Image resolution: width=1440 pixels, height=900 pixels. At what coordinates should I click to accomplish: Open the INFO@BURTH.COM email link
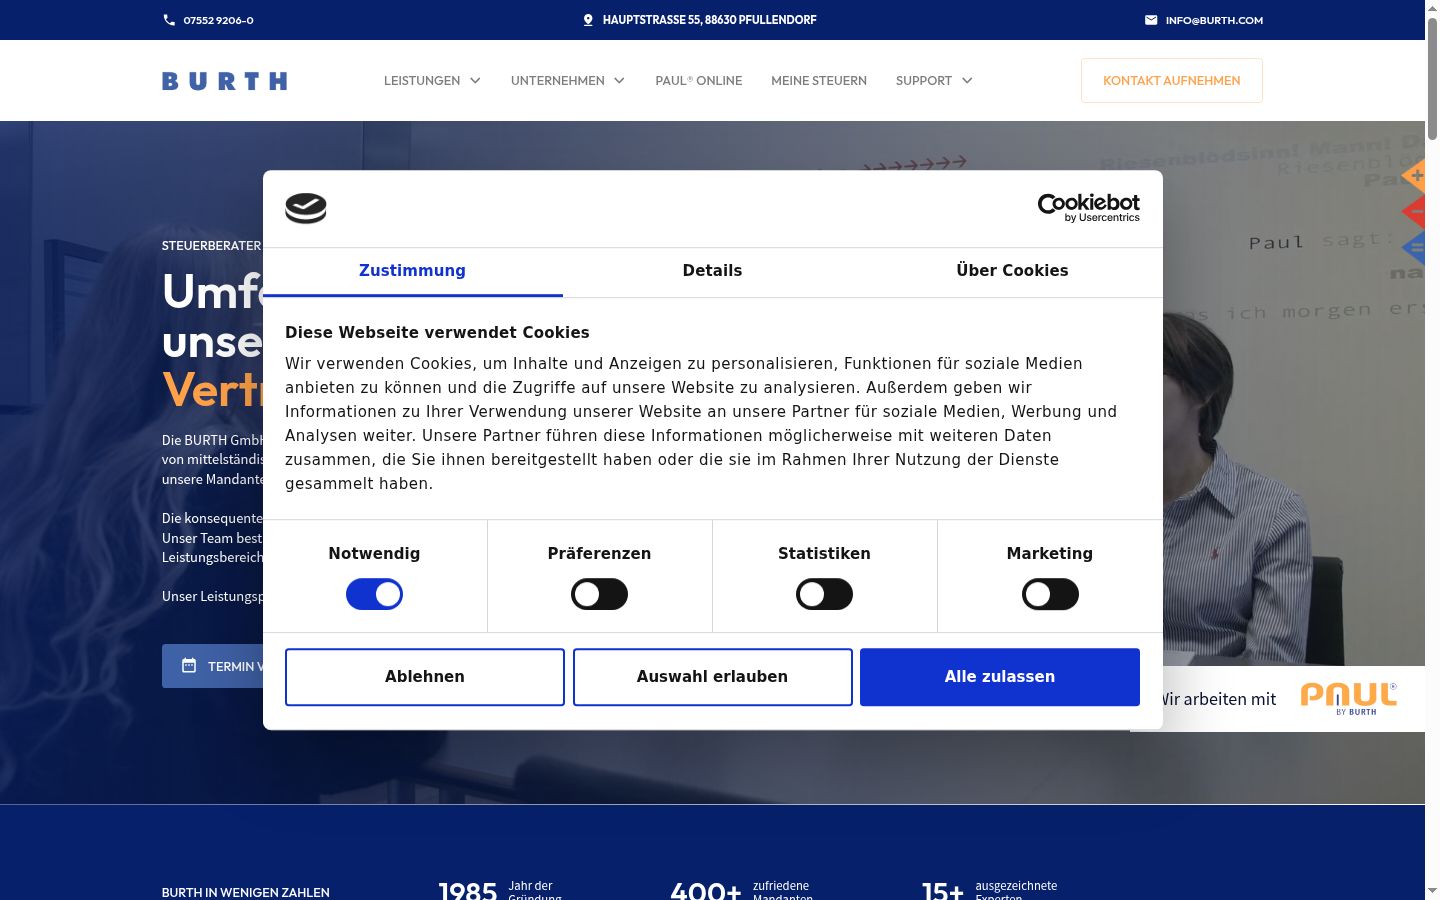click(1214, 20)
